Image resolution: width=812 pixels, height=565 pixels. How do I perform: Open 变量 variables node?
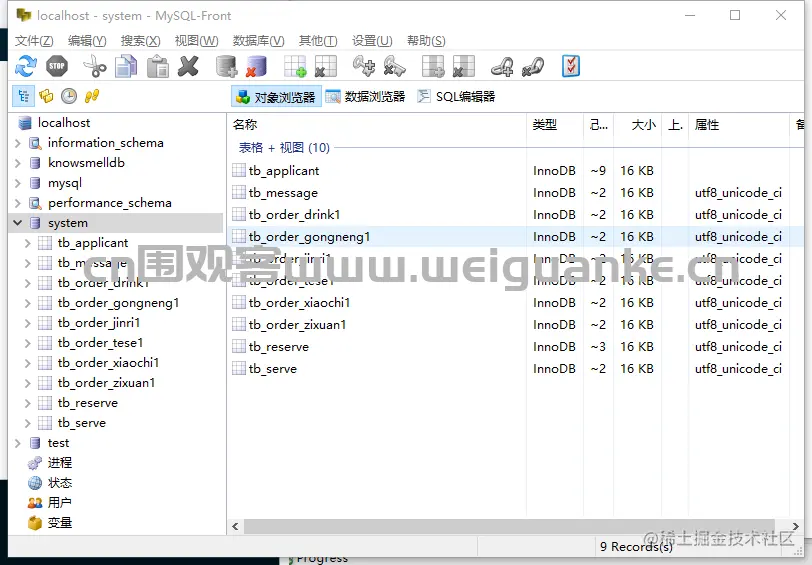60,523
